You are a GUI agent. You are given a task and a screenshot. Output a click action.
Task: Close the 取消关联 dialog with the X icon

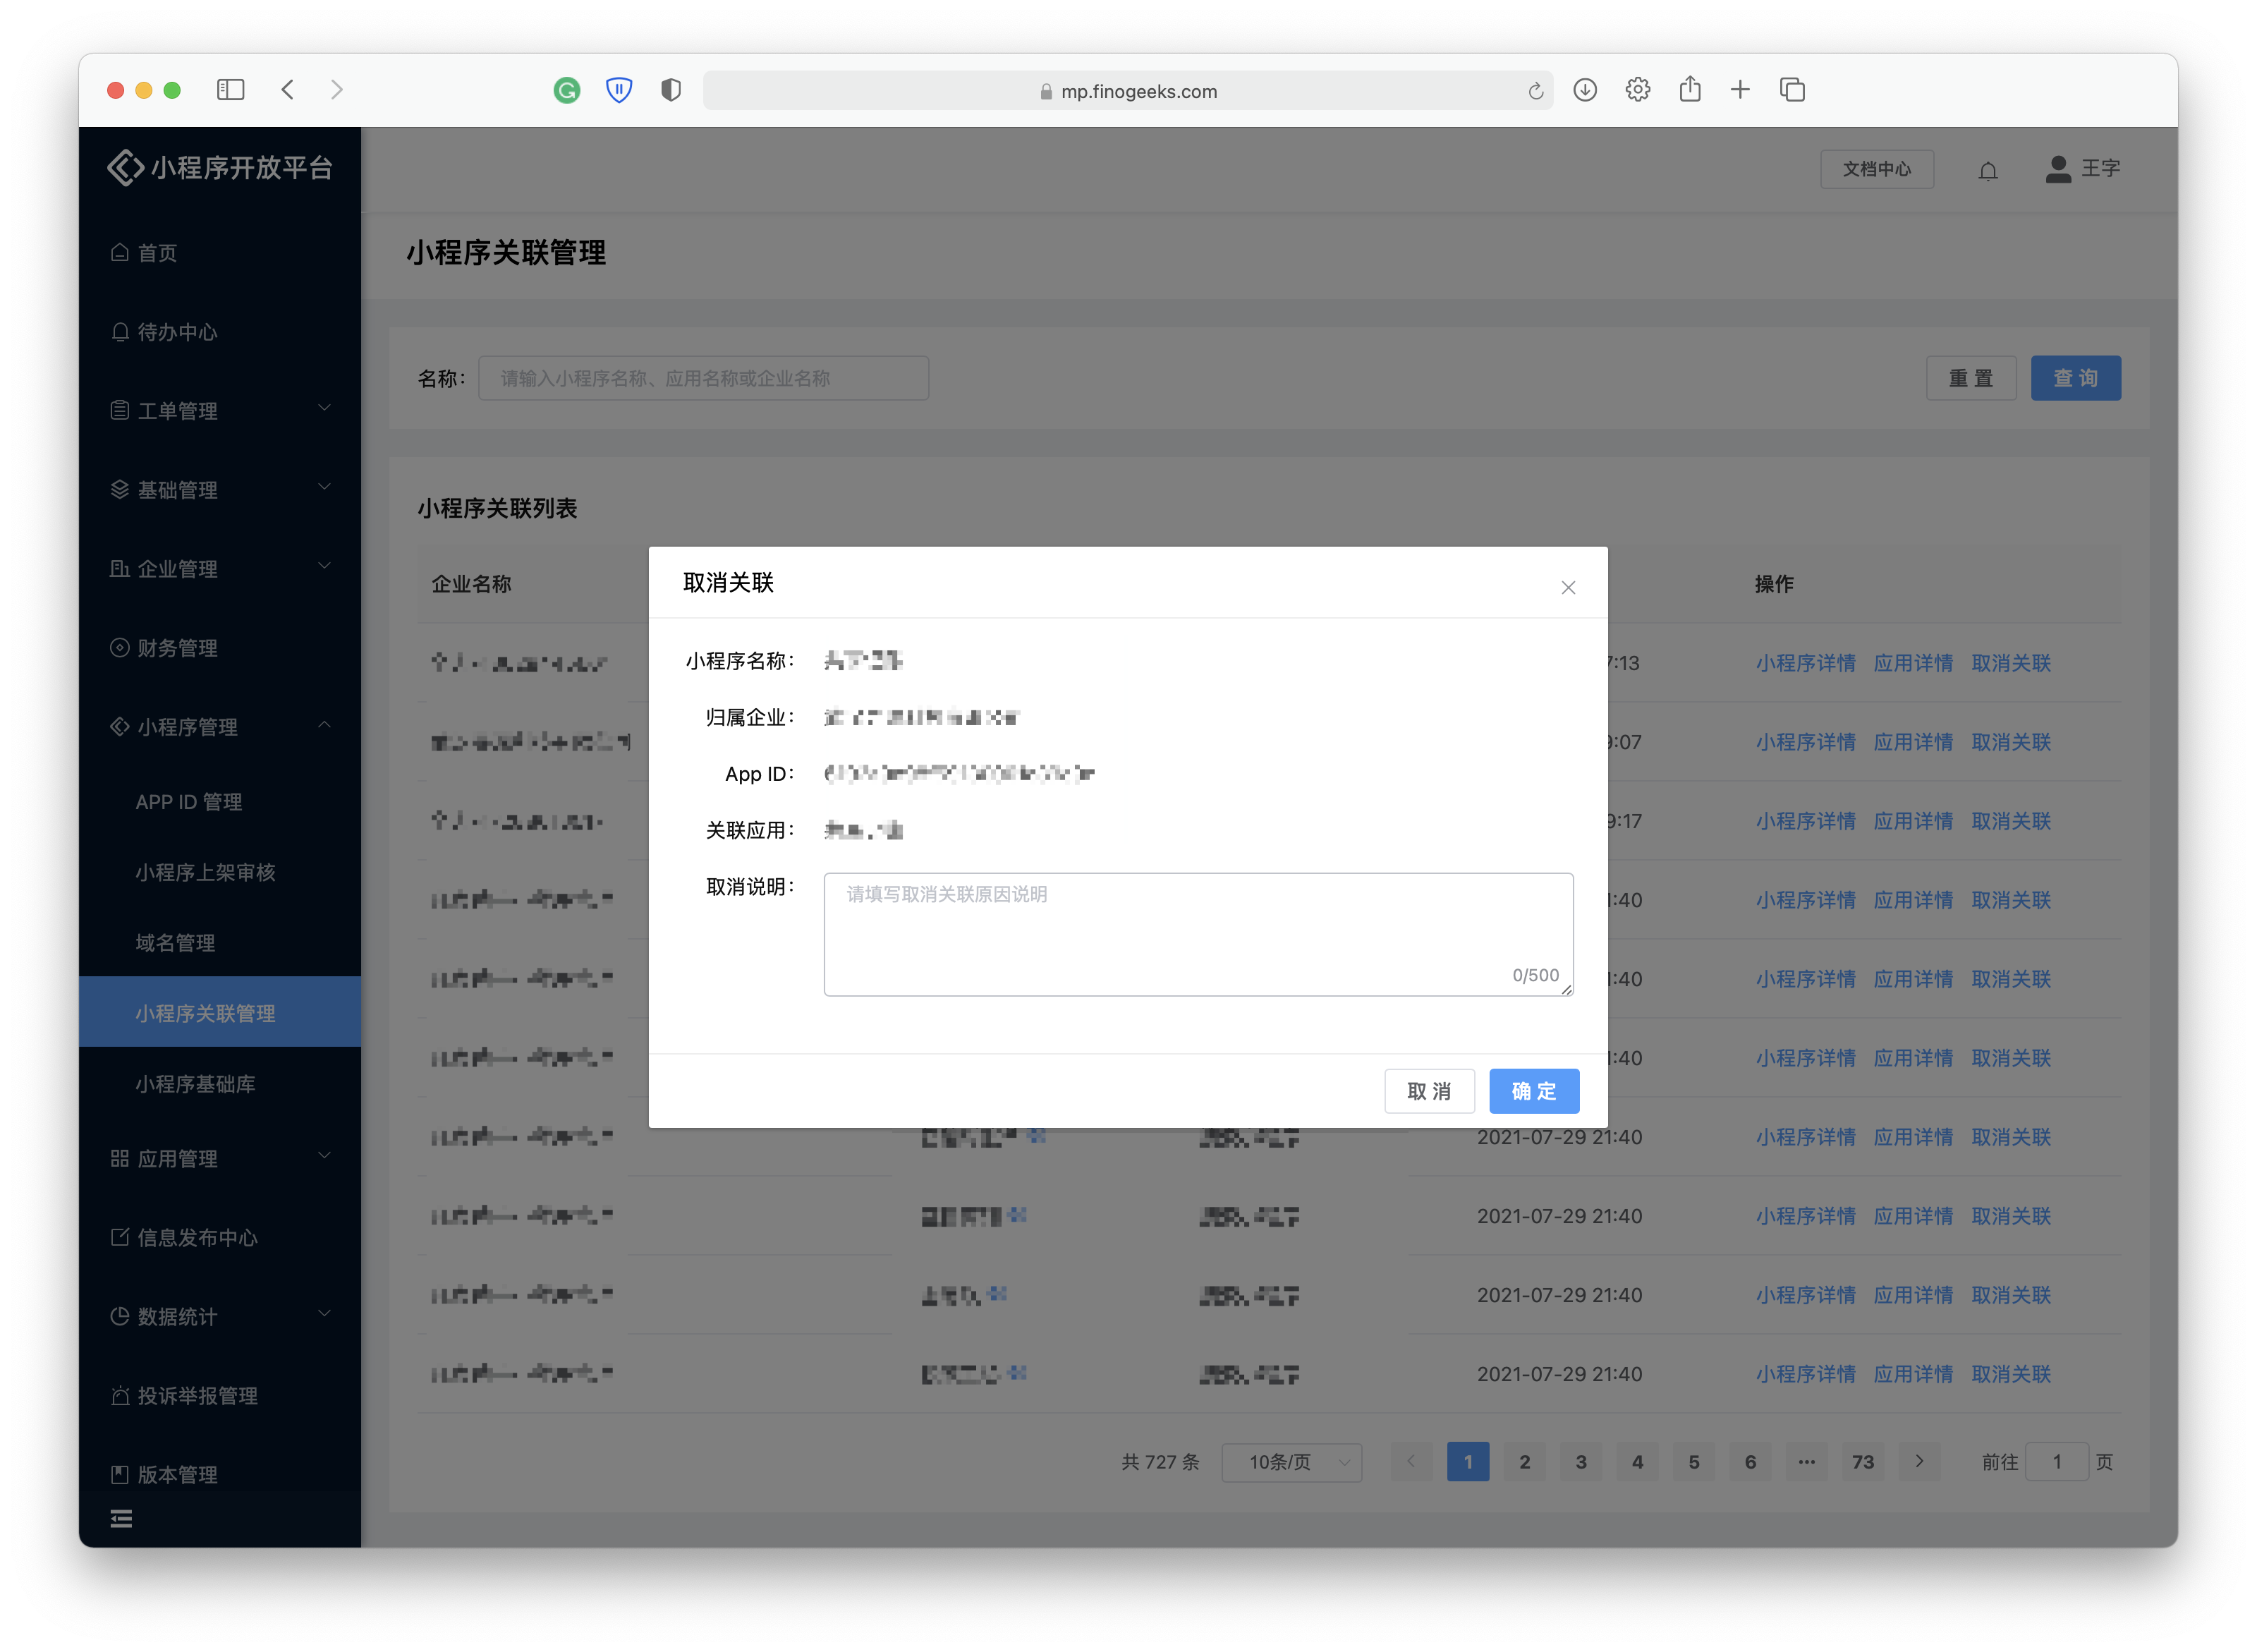[x=1567, y=588]
